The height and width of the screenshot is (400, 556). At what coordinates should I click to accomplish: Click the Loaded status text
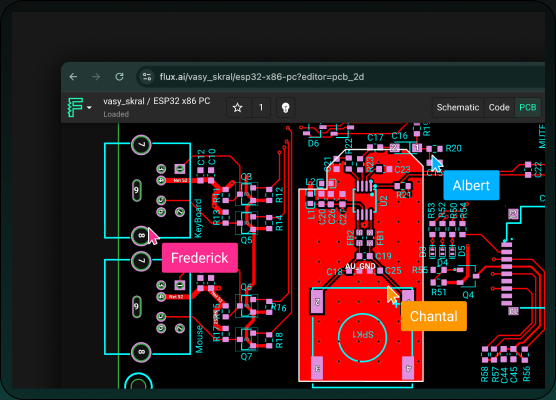coord(116,114)
